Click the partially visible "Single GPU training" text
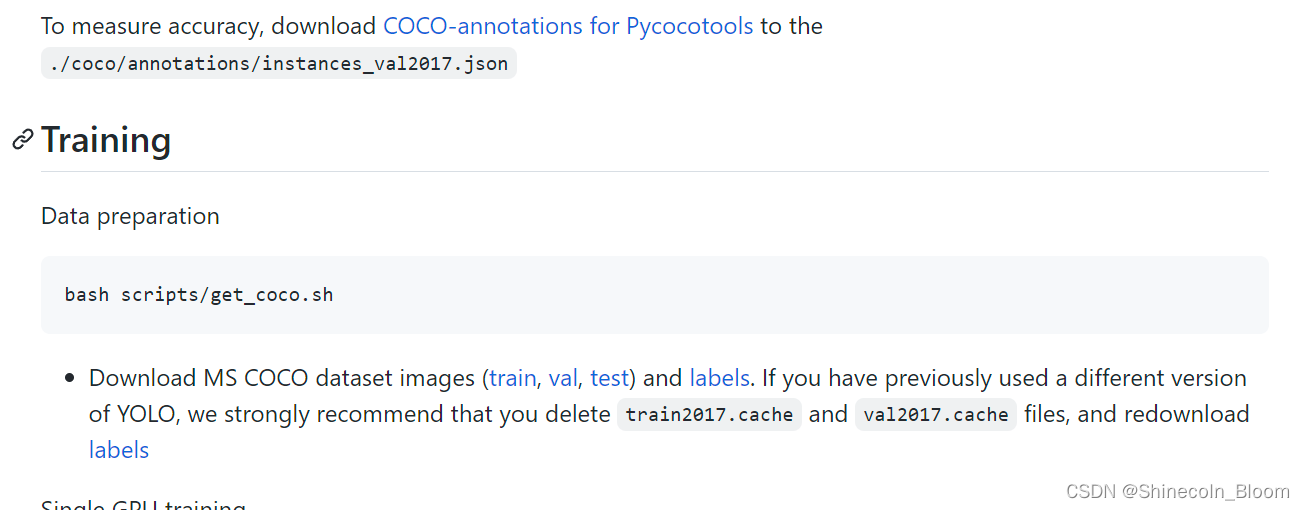 [x=143, y=503]
